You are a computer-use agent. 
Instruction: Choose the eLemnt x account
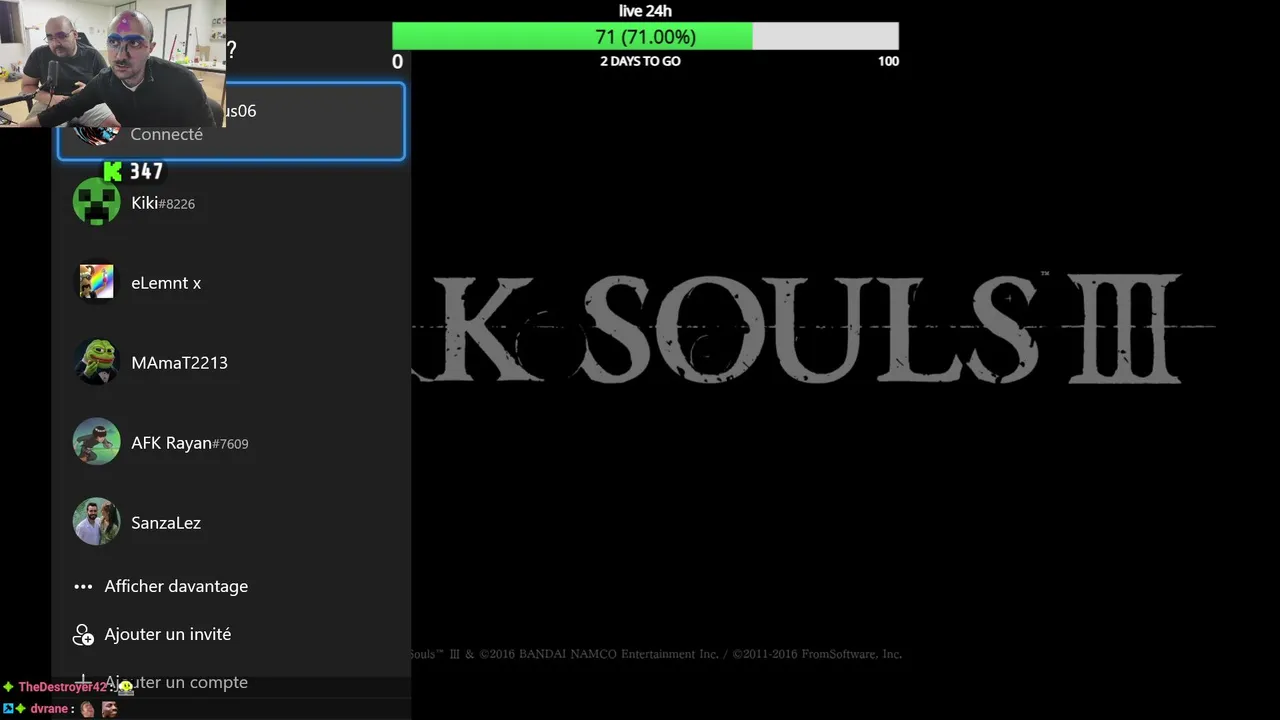[231, 282]
